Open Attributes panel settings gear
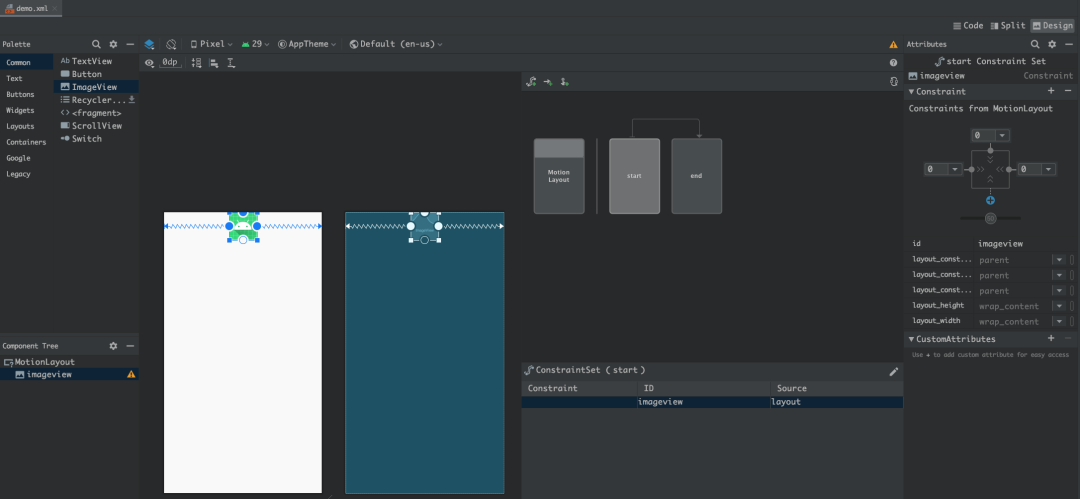 click(1051, 44)
